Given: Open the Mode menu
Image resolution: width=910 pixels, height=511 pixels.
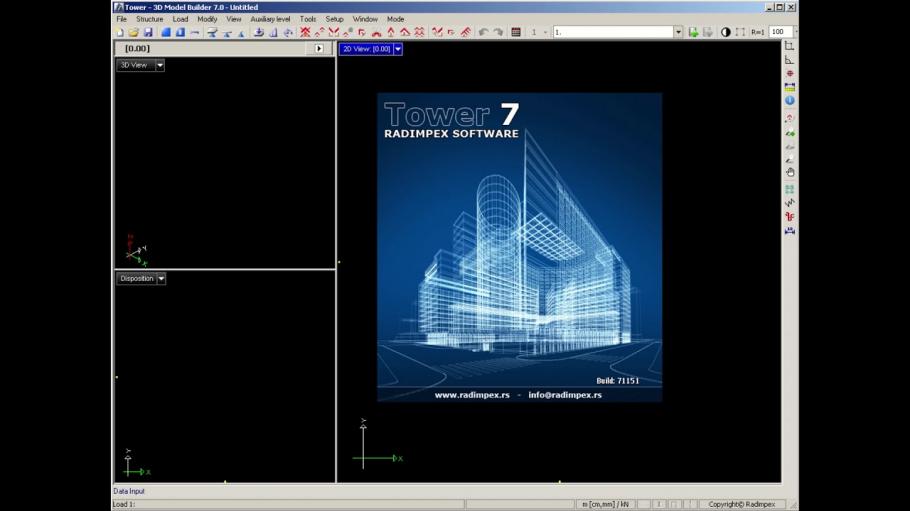Looking at the screenshot, I should click(x=396, y=19).
